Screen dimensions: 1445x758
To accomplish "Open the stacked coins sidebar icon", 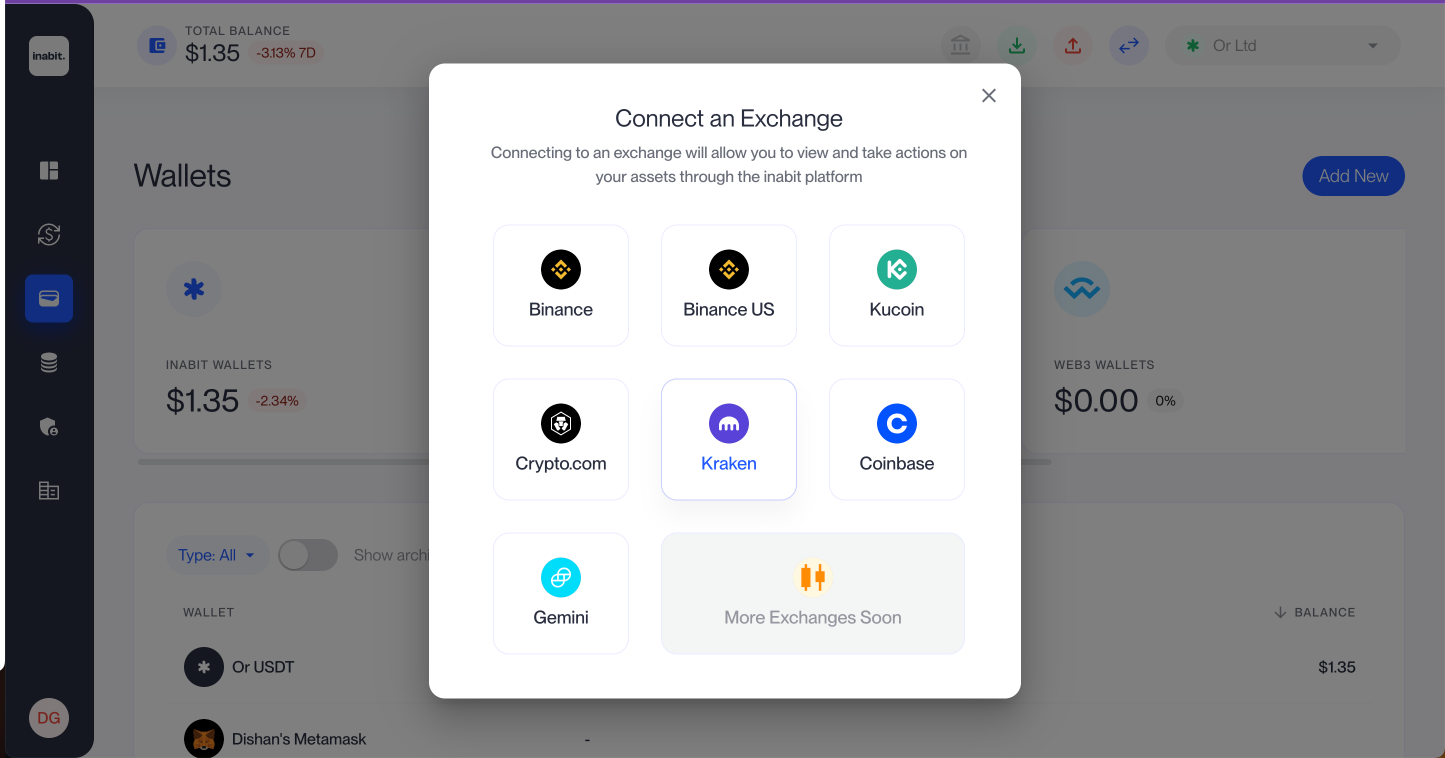I will click(x=49, y=363).
